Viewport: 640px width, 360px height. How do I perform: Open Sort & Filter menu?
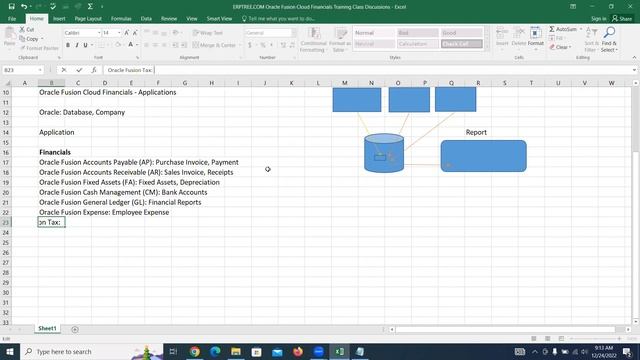click(x=591, y=39)
